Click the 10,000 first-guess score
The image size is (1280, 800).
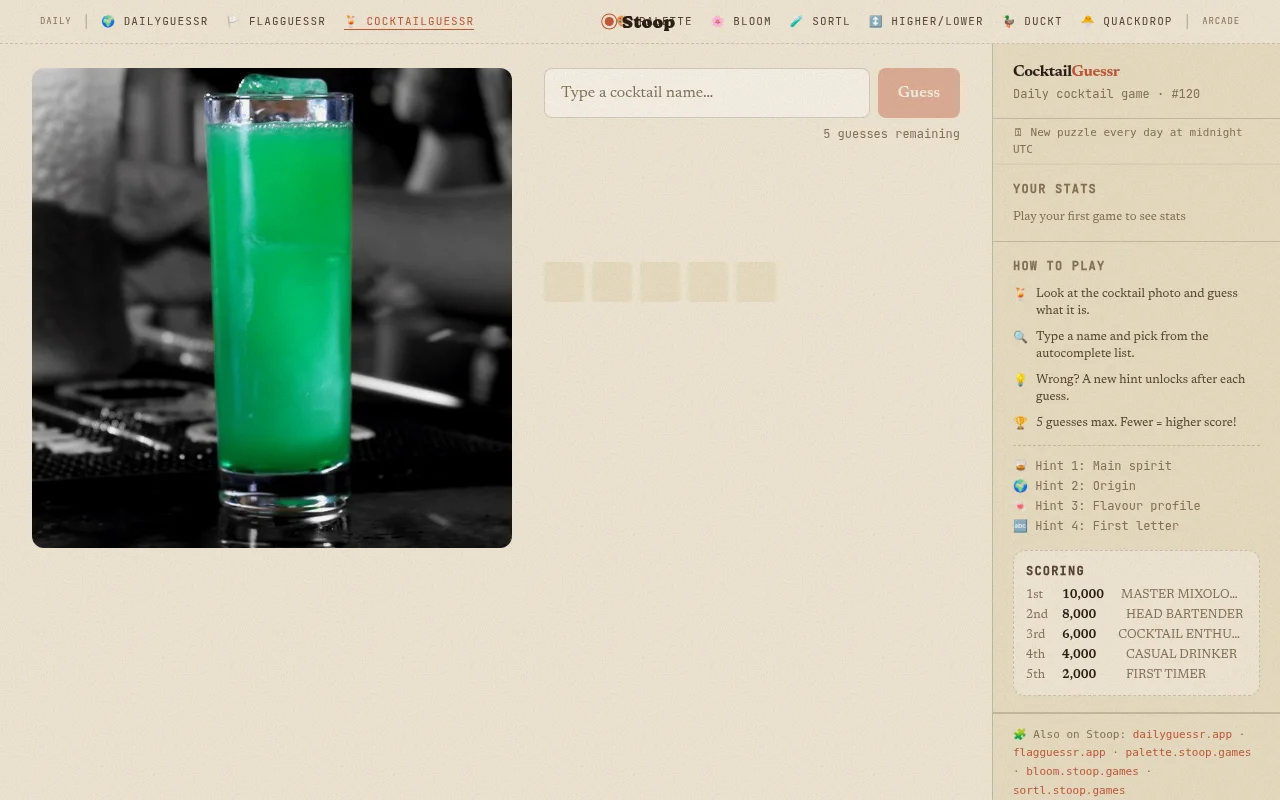click(x=1083, y=594)
